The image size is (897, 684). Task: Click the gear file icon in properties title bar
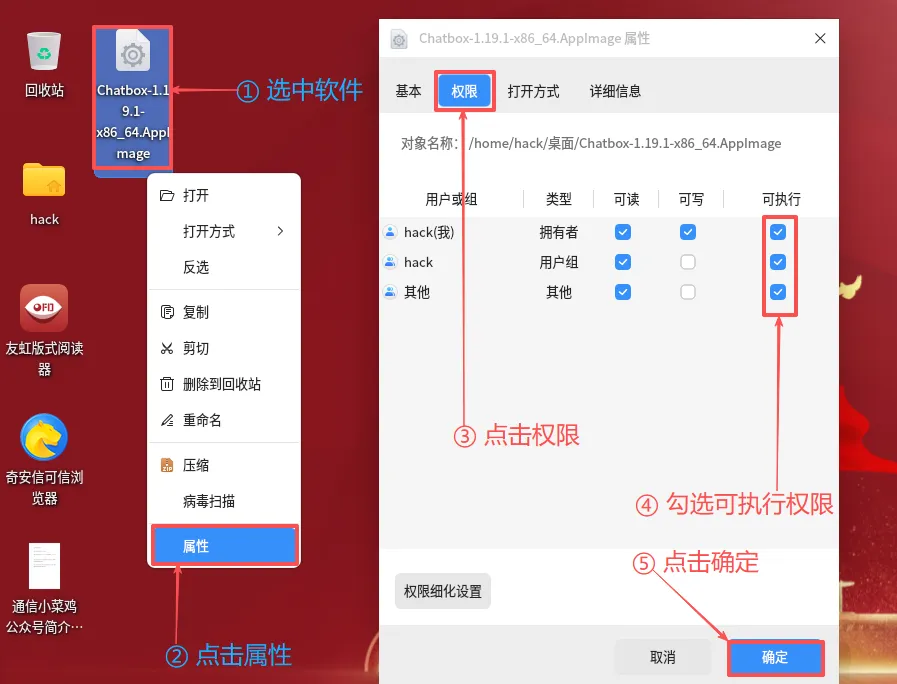[x=399, y=39]
